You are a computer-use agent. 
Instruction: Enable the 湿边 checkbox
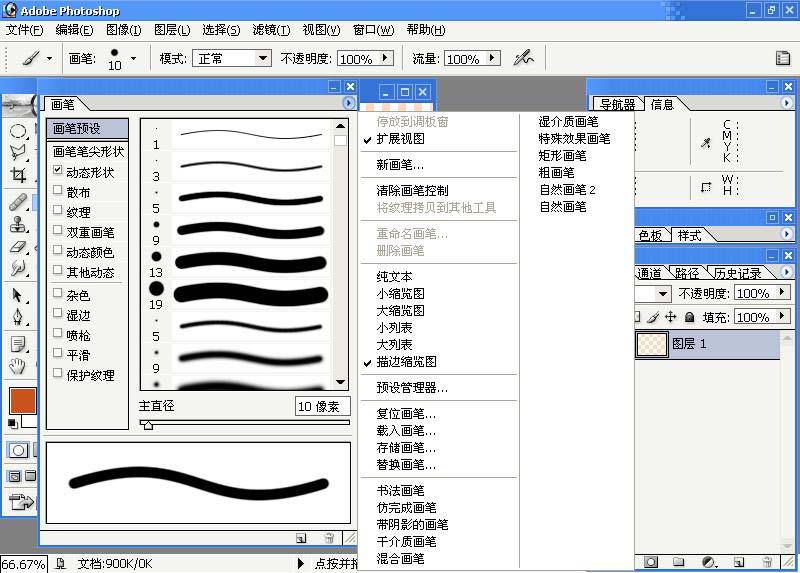point(58,313)
